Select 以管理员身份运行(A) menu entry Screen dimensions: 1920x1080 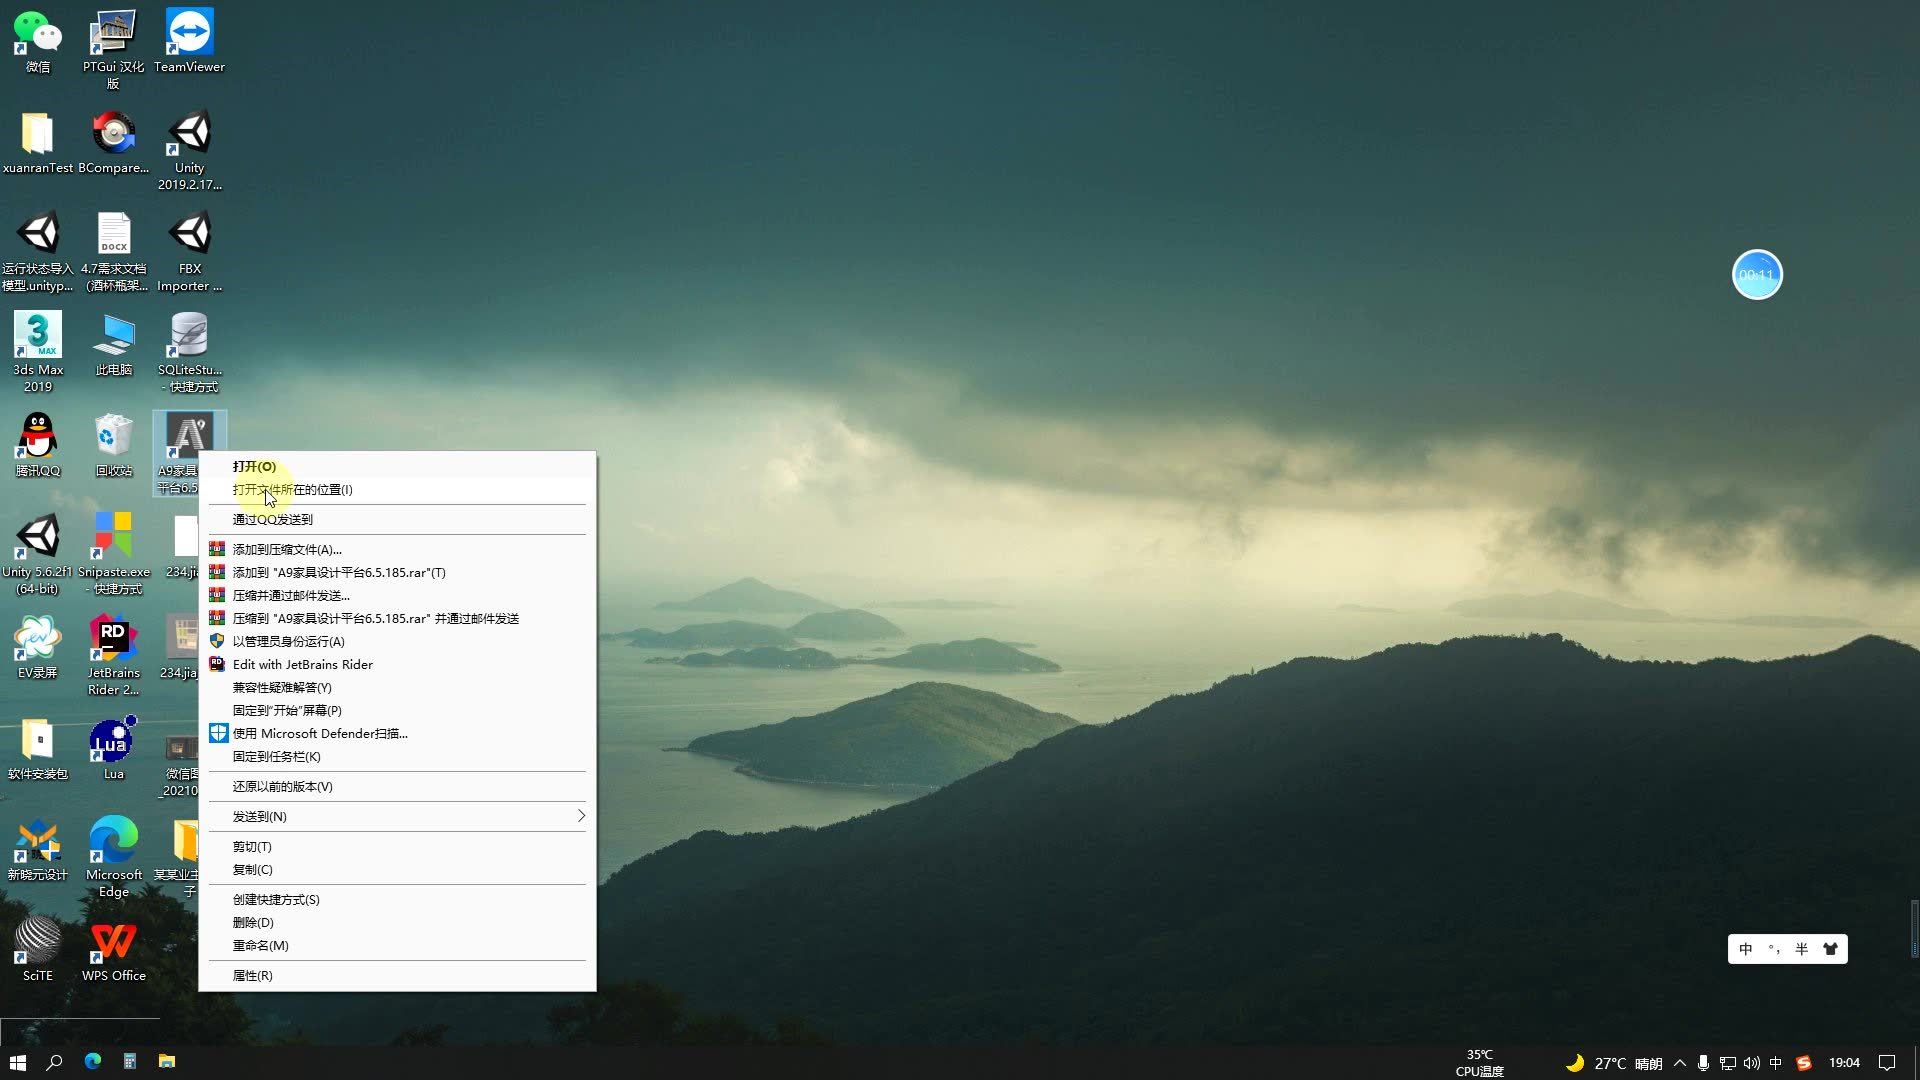[288, 642]
